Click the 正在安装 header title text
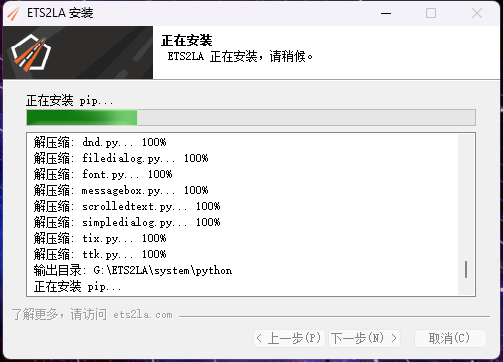 coord(187,41)
